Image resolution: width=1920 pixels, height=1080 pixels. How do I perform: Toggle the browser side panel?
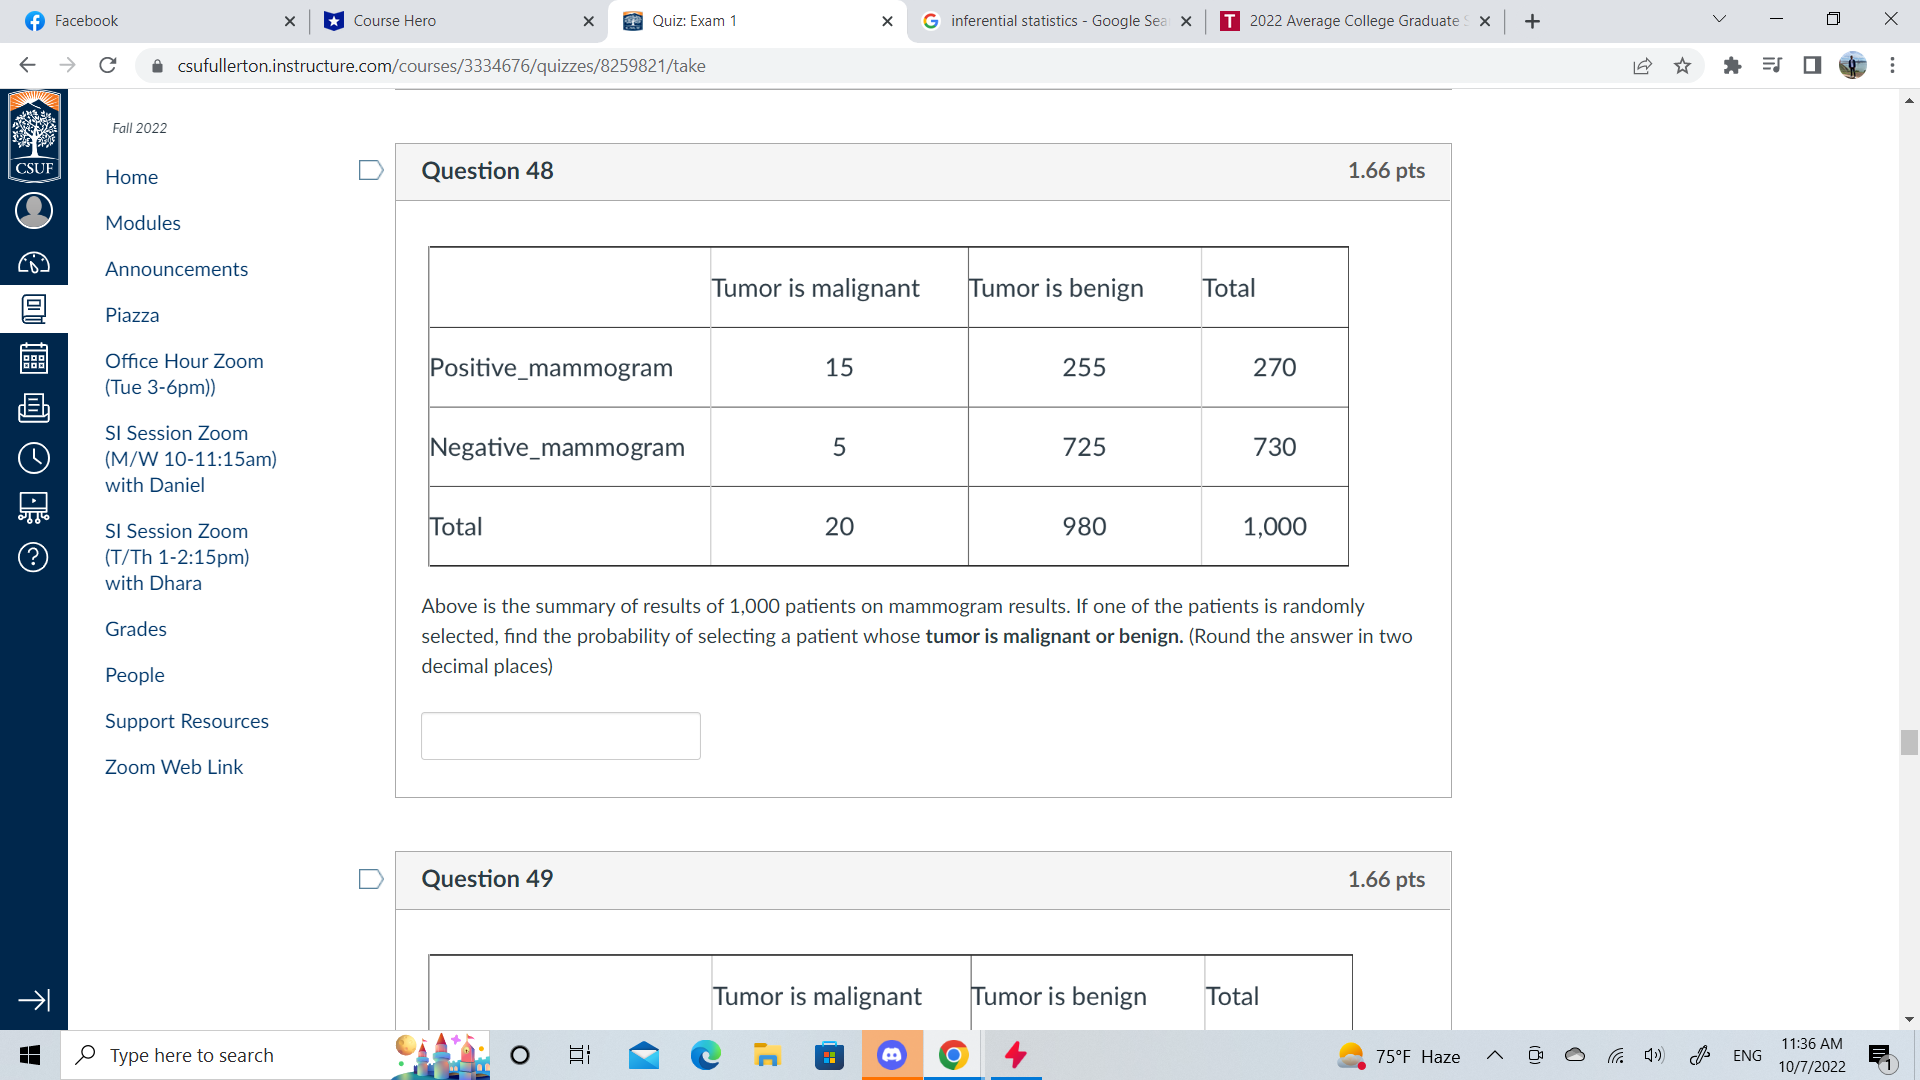[1812, 66]
